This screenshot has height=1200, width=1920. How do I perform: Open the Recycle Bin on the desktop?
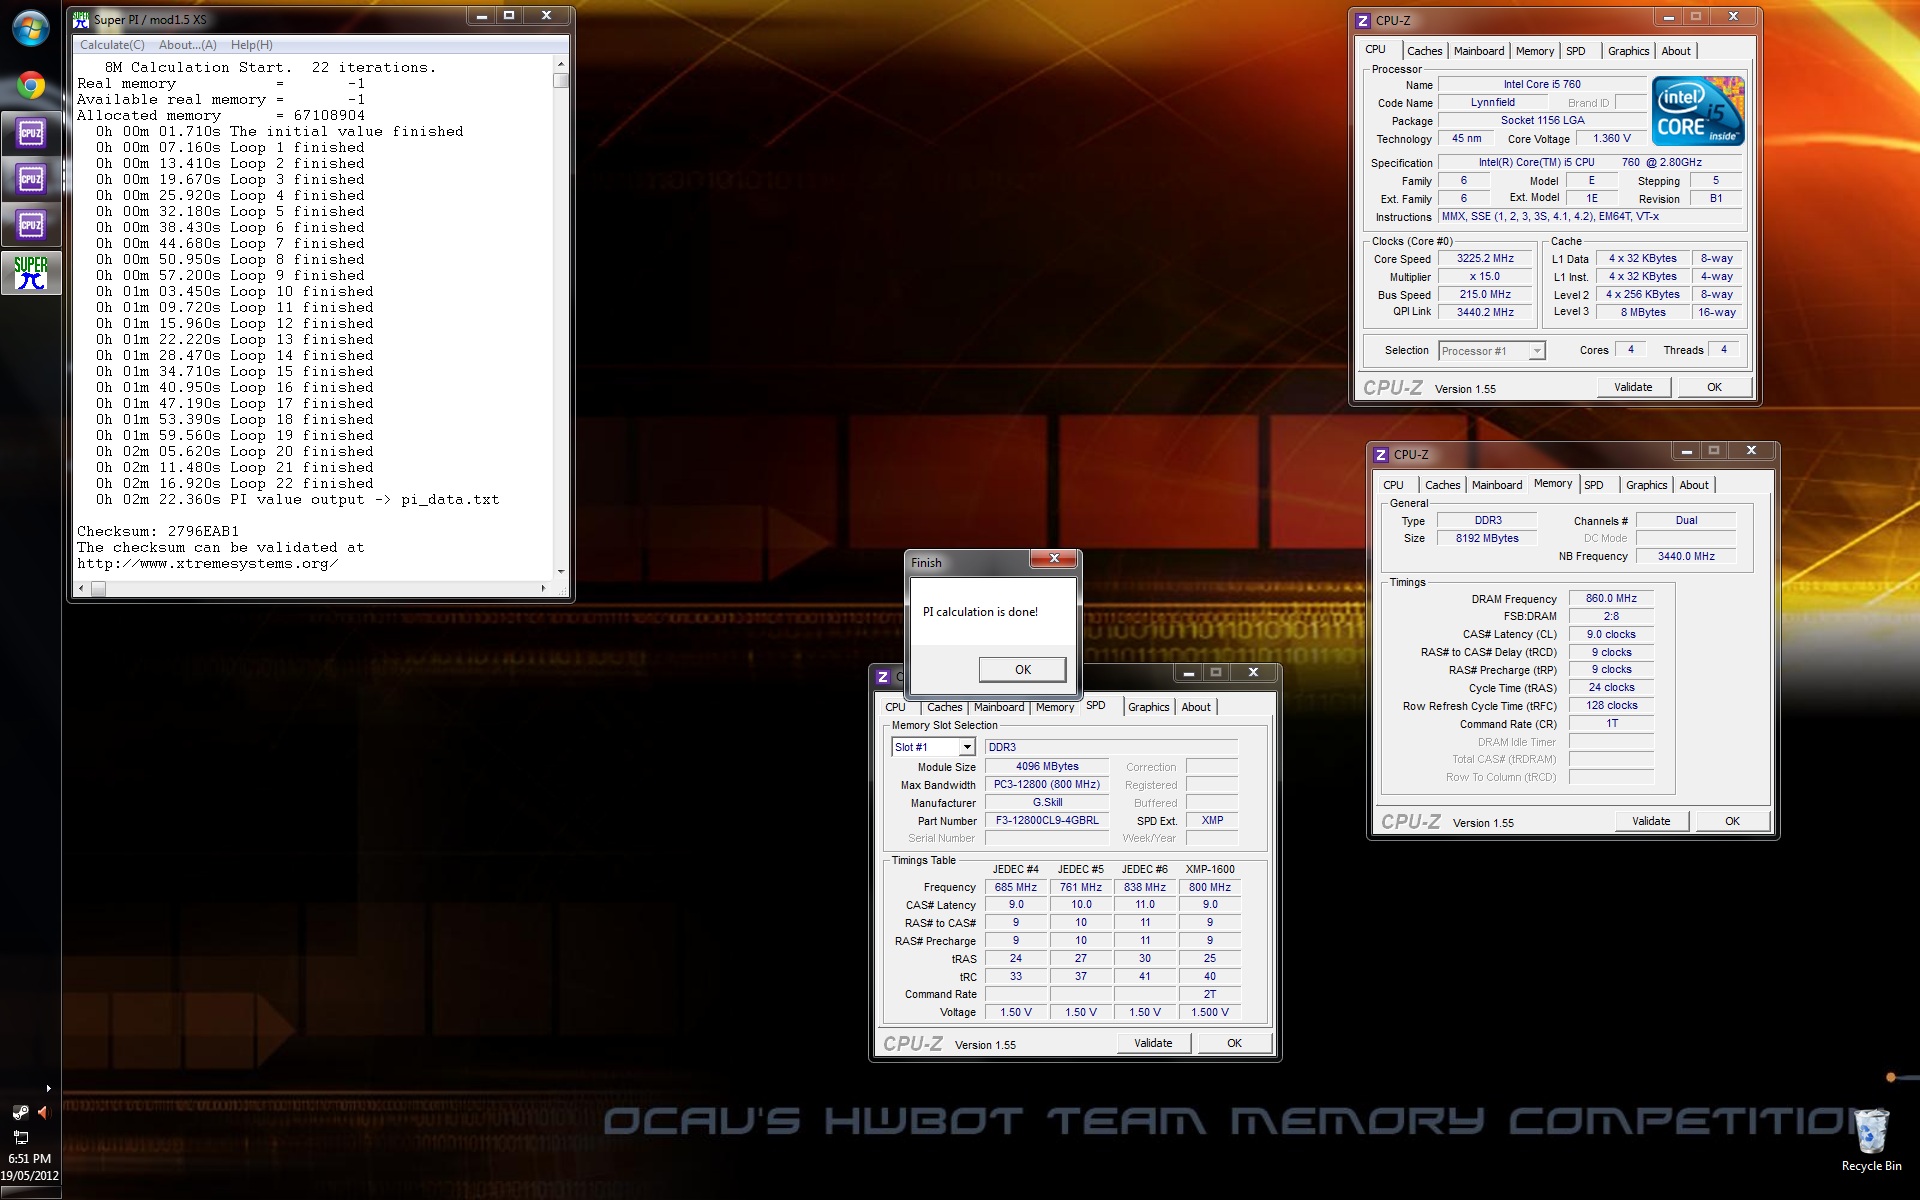1871,1140
